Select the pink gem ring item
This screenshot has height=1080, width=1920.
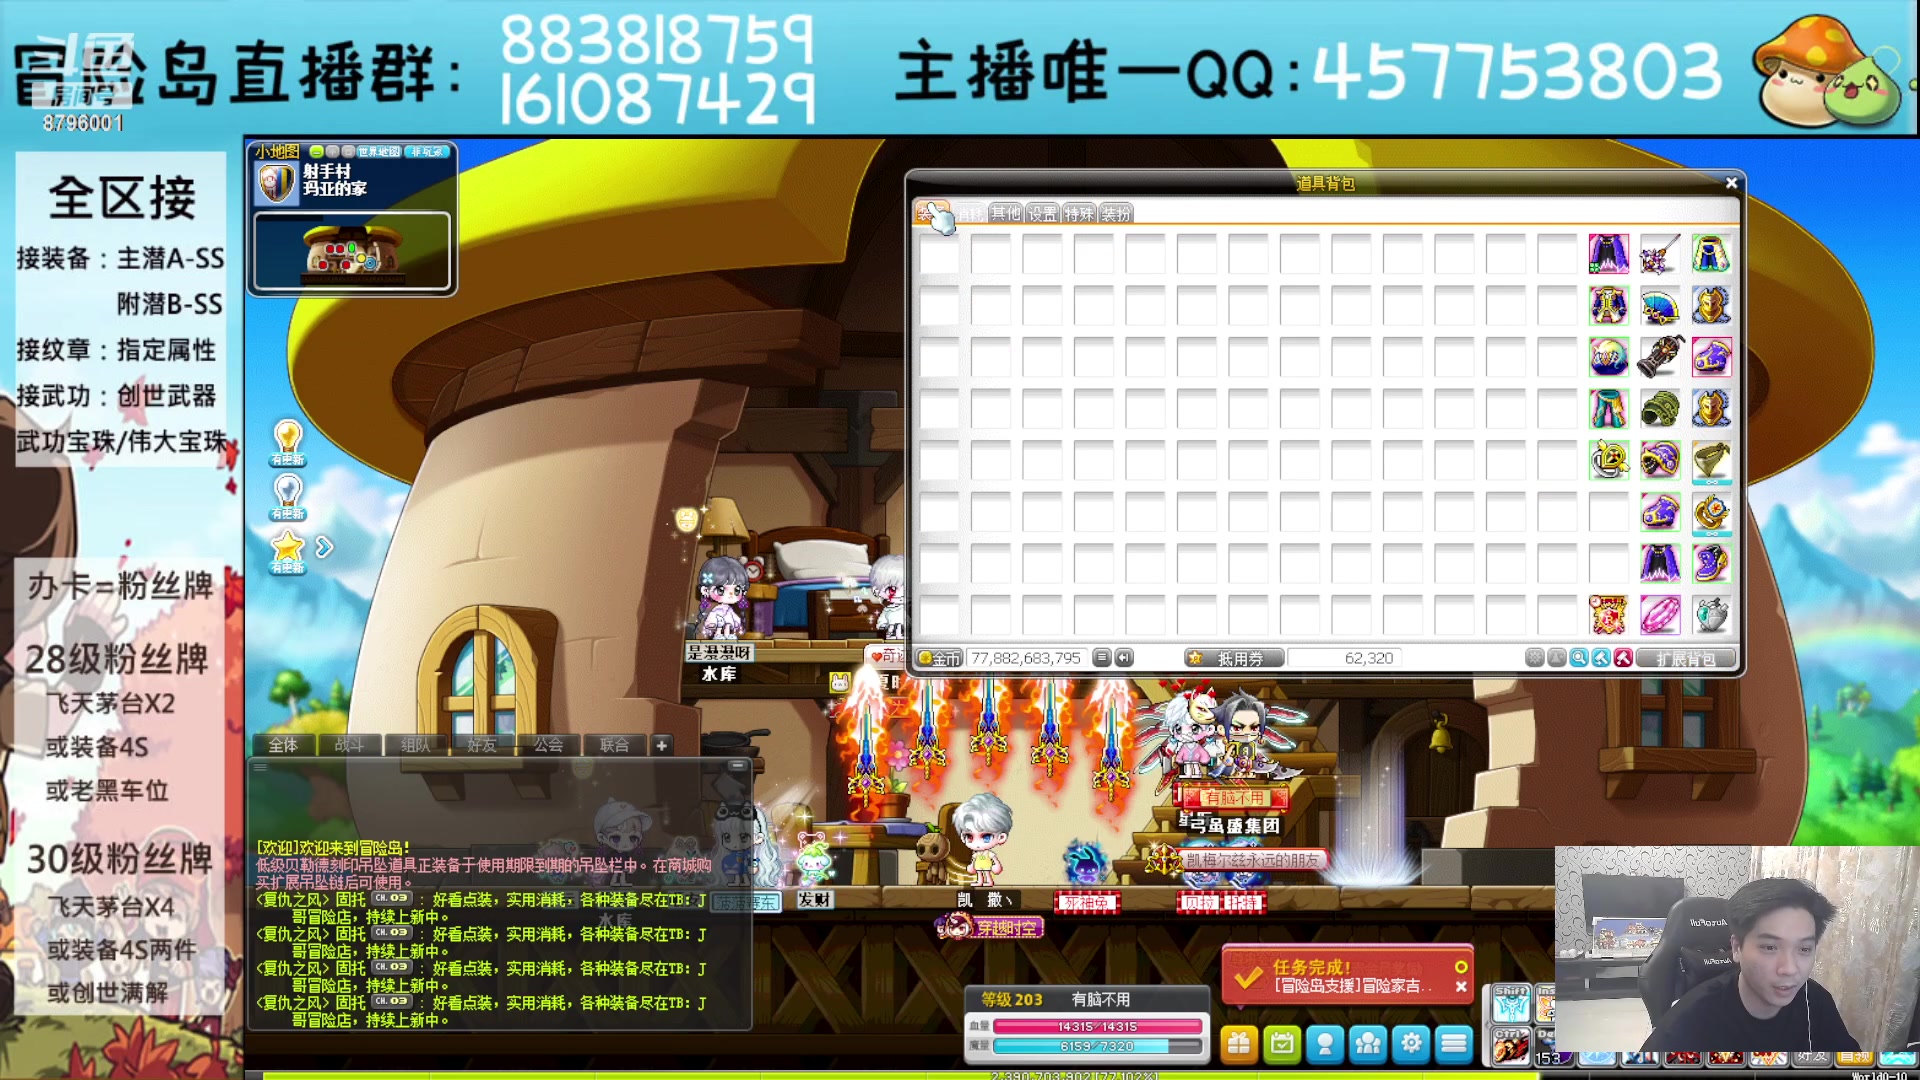click(x=1660, y=615)
